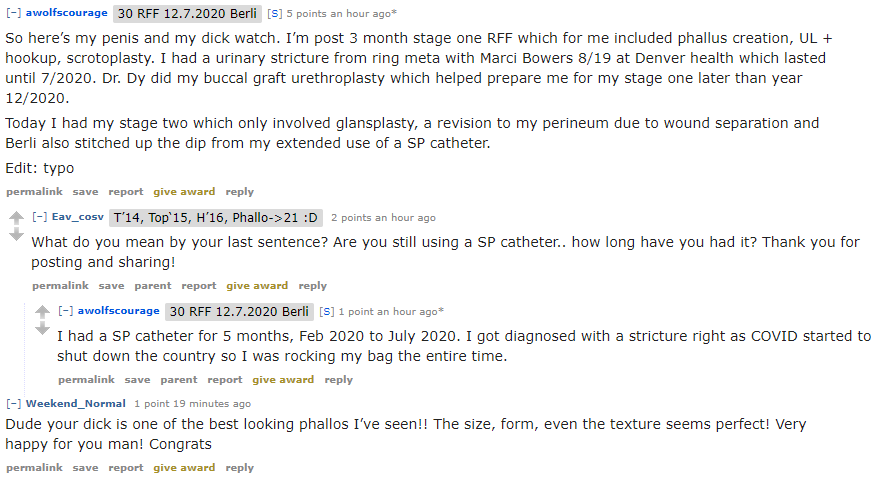The image size is (878, 482).
Task: Collapse Weekend_Normal's comment
Action: pyautogui.click(x=13, y=403)
